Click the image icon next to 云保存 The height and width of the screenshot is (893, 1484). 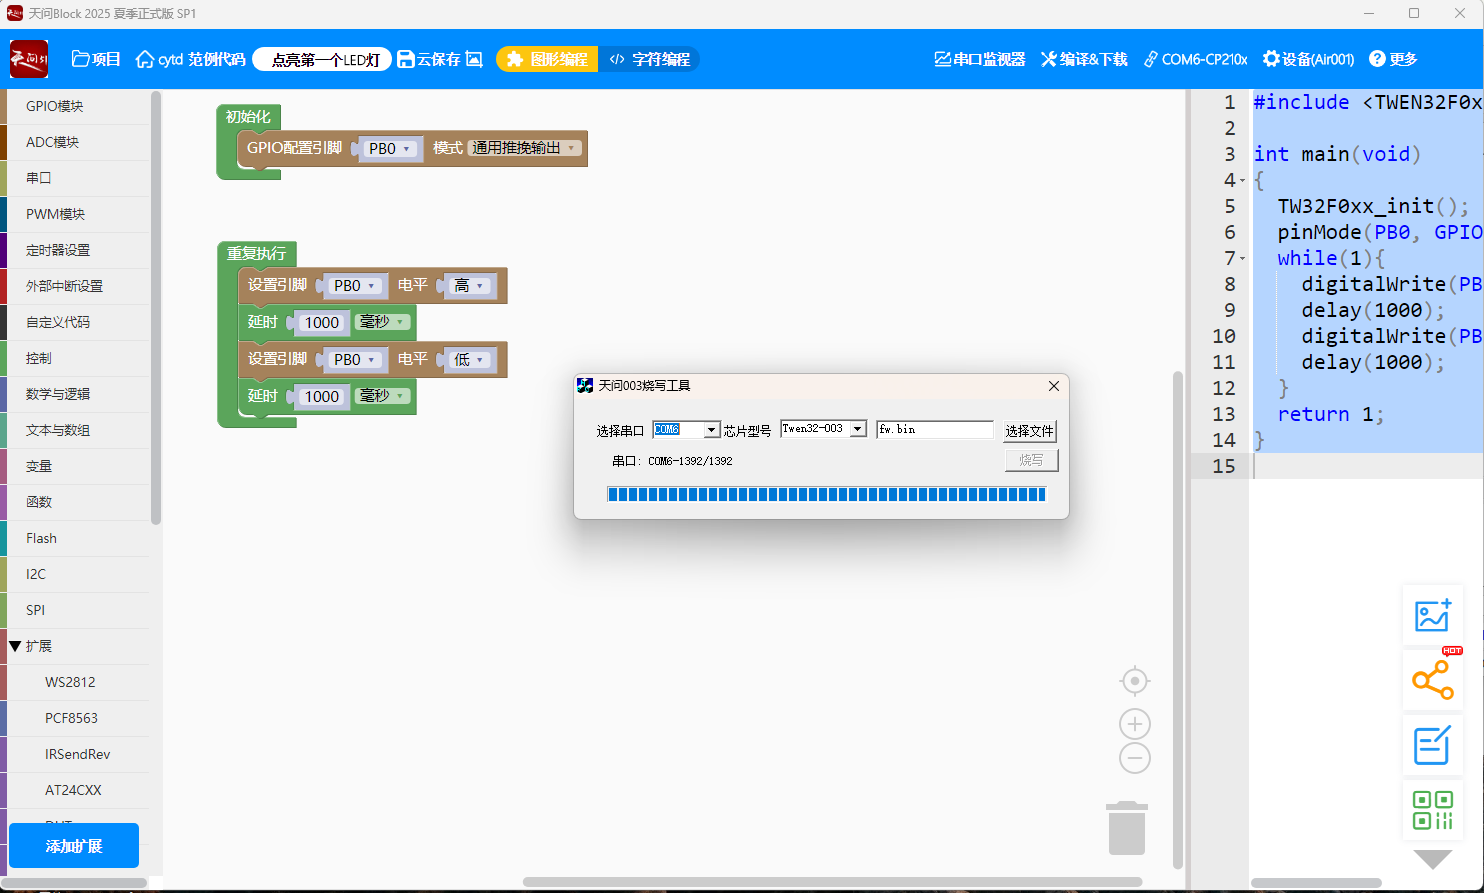click(474, 59)
